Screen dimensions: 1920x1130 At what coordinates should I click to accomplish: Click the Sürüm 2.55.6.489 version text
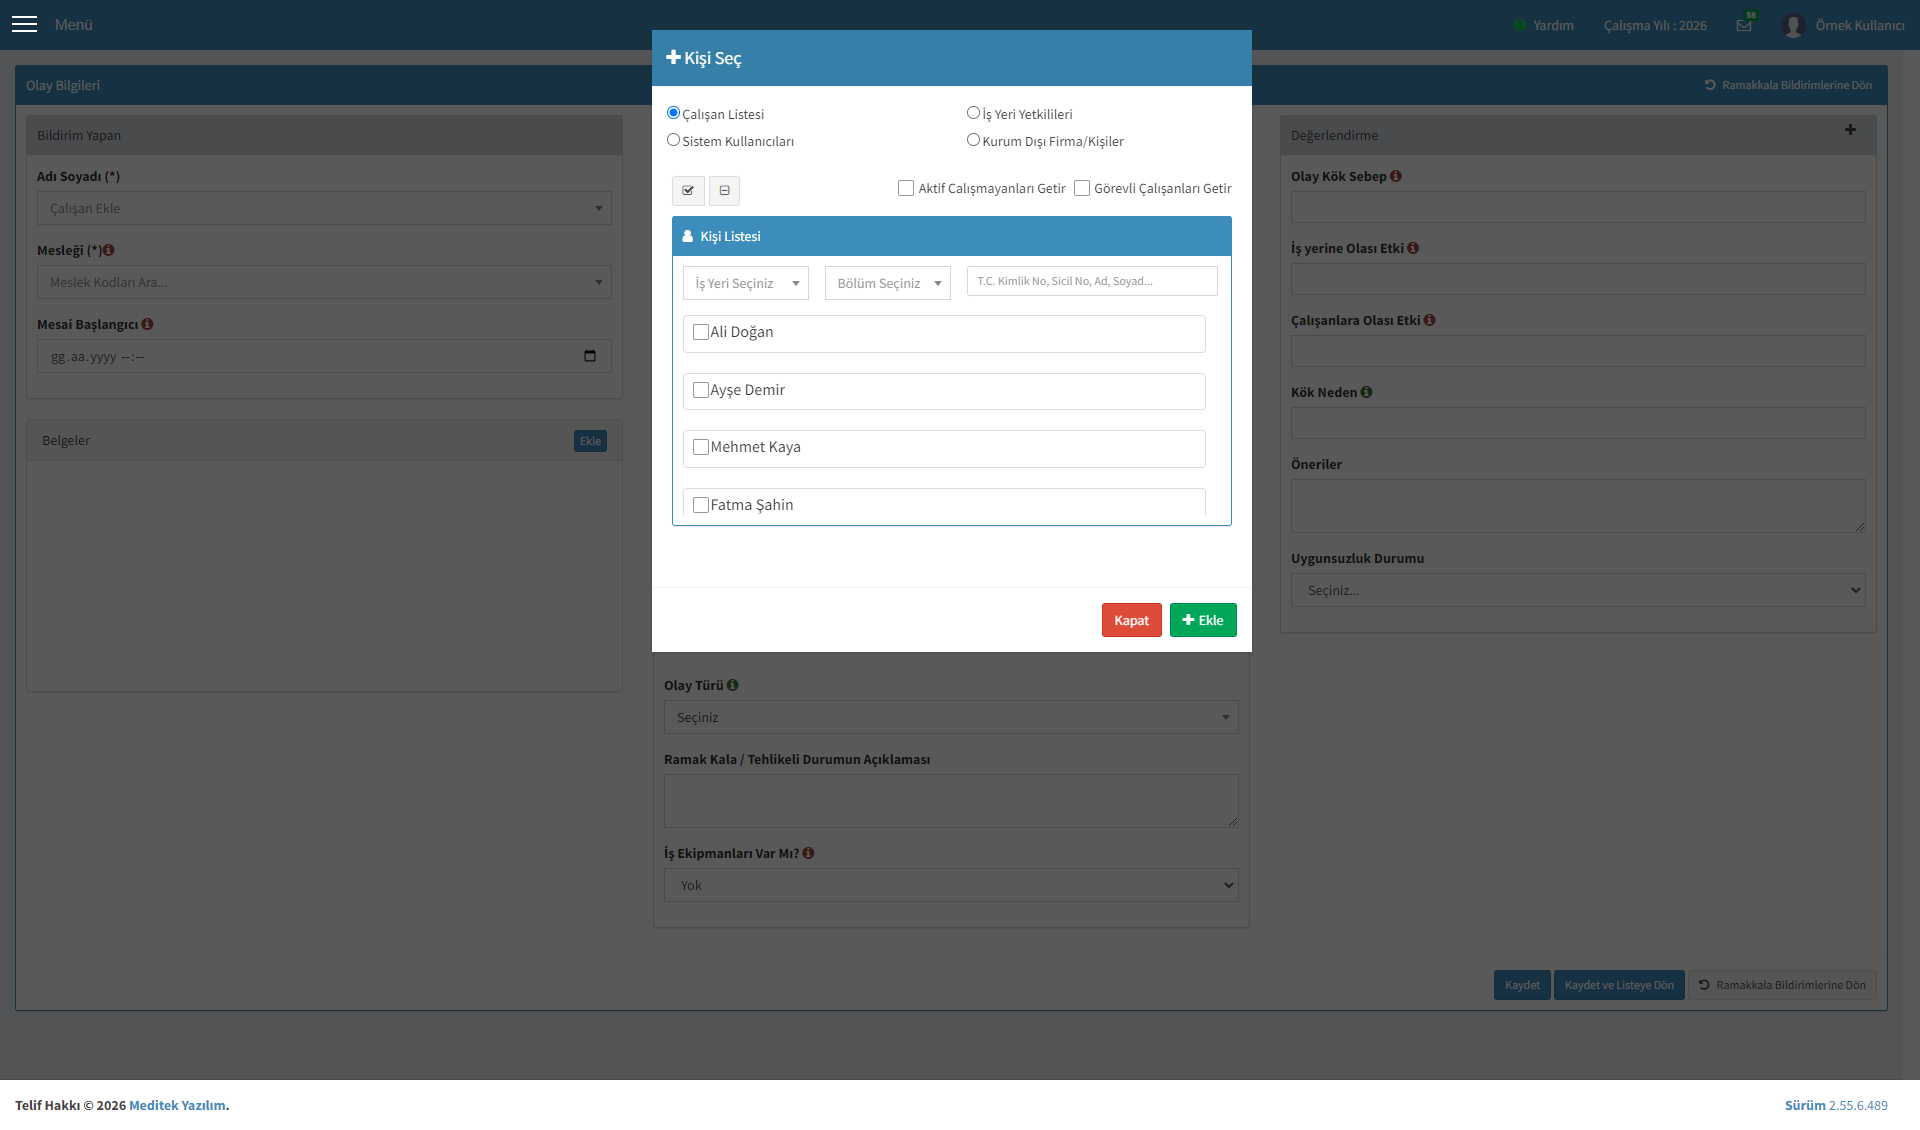point(1836,1105)
